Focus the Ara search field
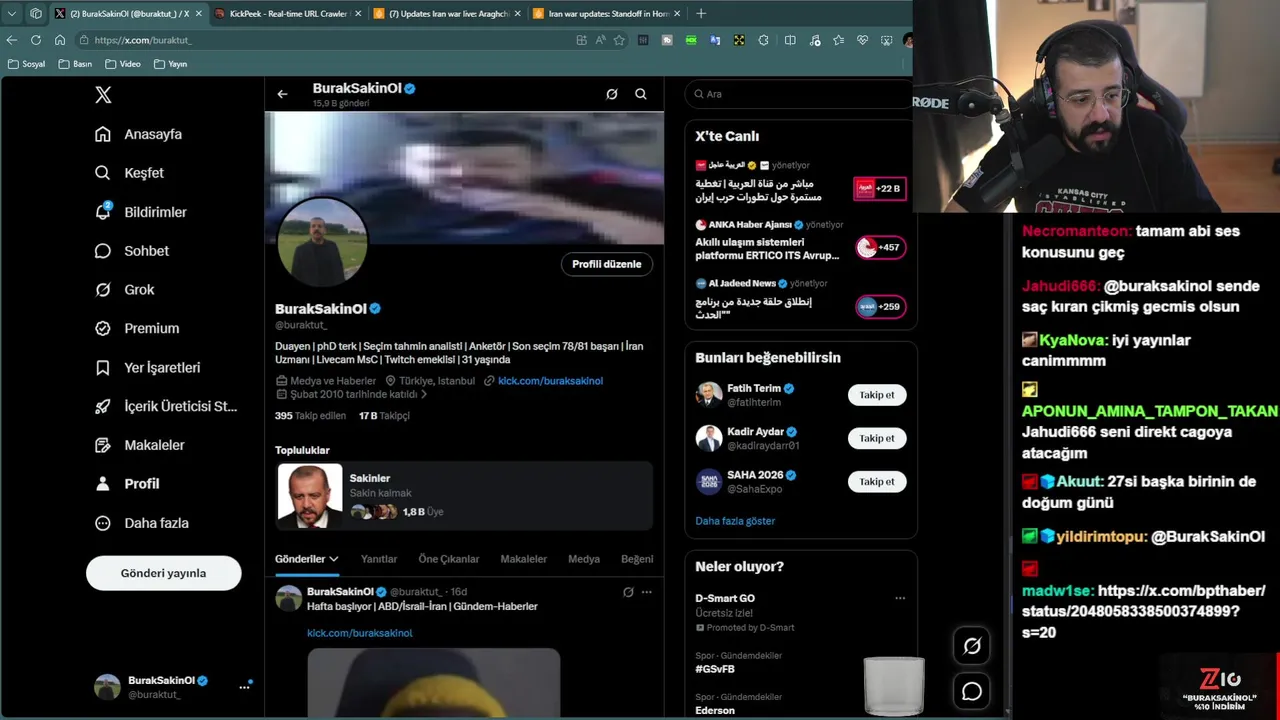This screenshot has width=1280, height=720. pos(800,94)
